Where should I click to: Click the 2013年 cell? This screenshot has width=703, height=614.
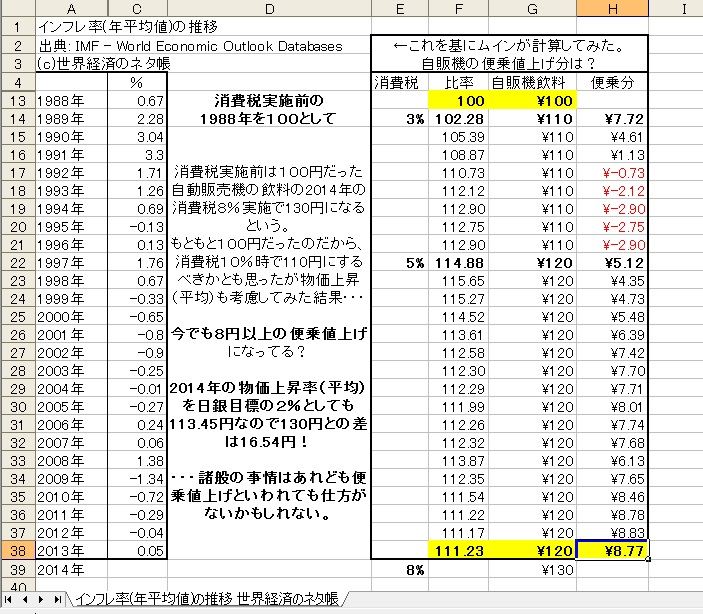pyautogui.click(x=71, y=550)
